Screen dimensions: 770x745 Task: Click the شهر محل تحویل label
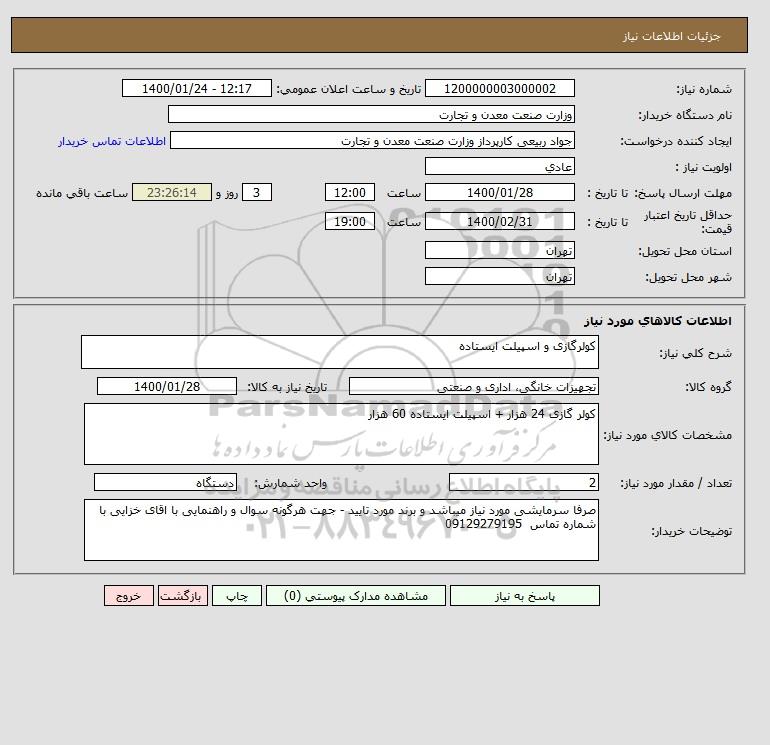(688, 277)
